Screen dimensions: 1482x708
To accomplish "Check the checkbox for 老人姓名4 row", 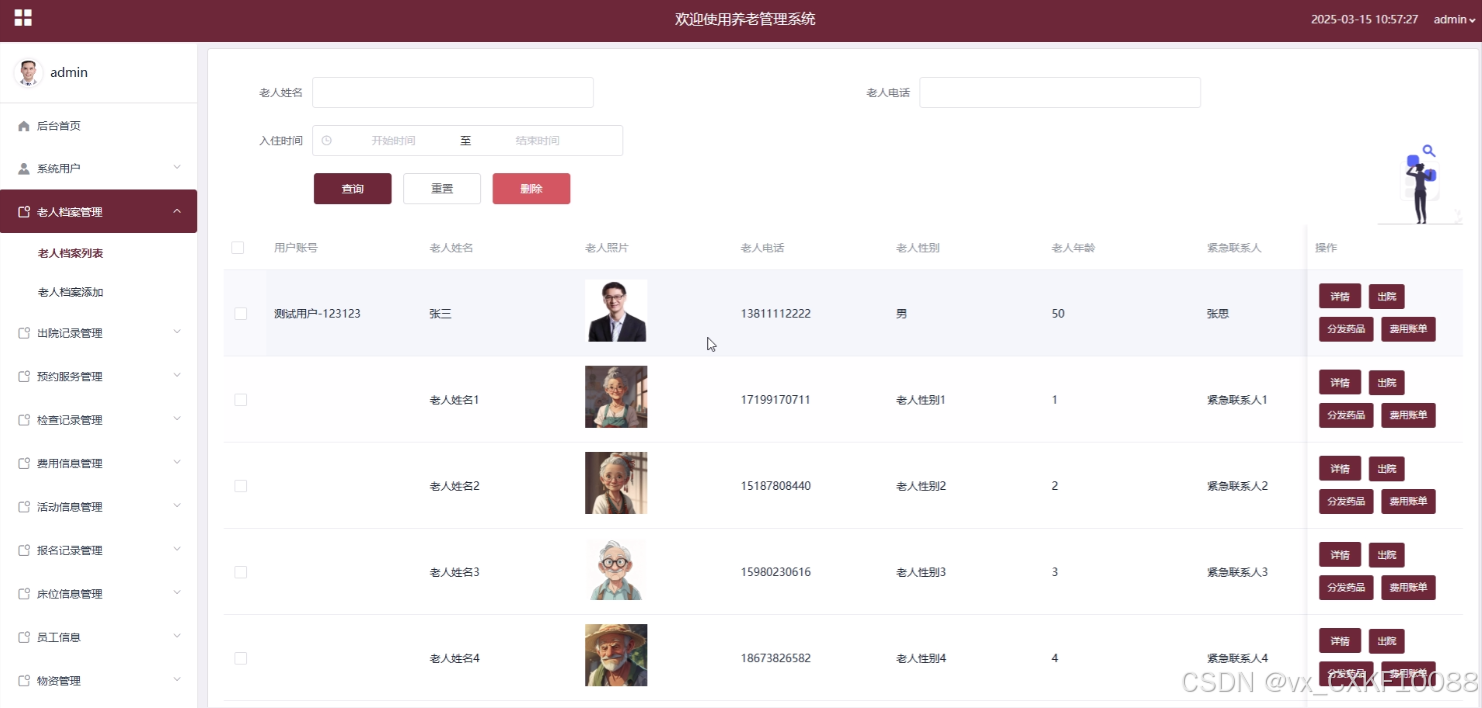I will pos(240,658).
